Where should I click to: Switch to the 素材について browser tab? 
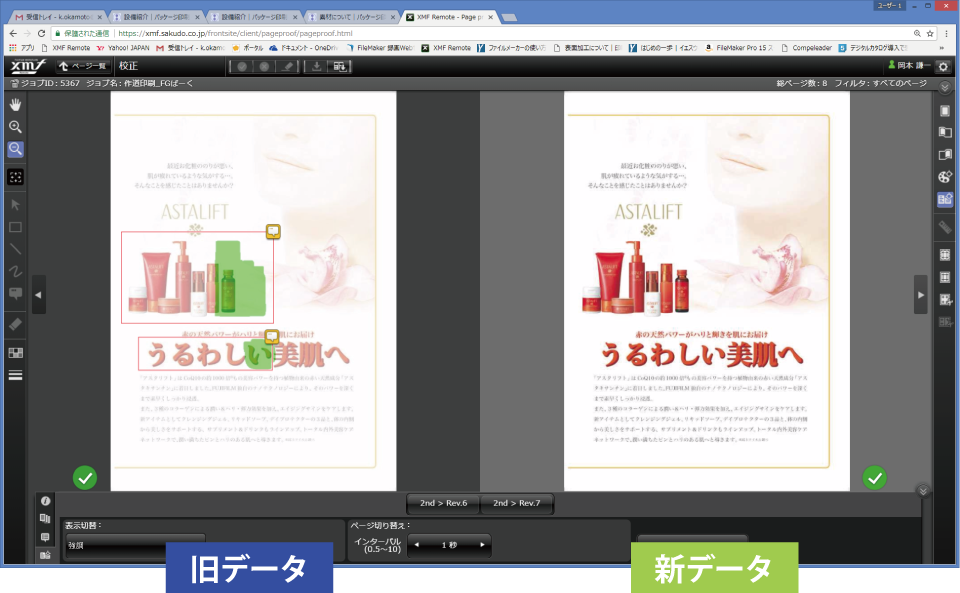point(351,17)
